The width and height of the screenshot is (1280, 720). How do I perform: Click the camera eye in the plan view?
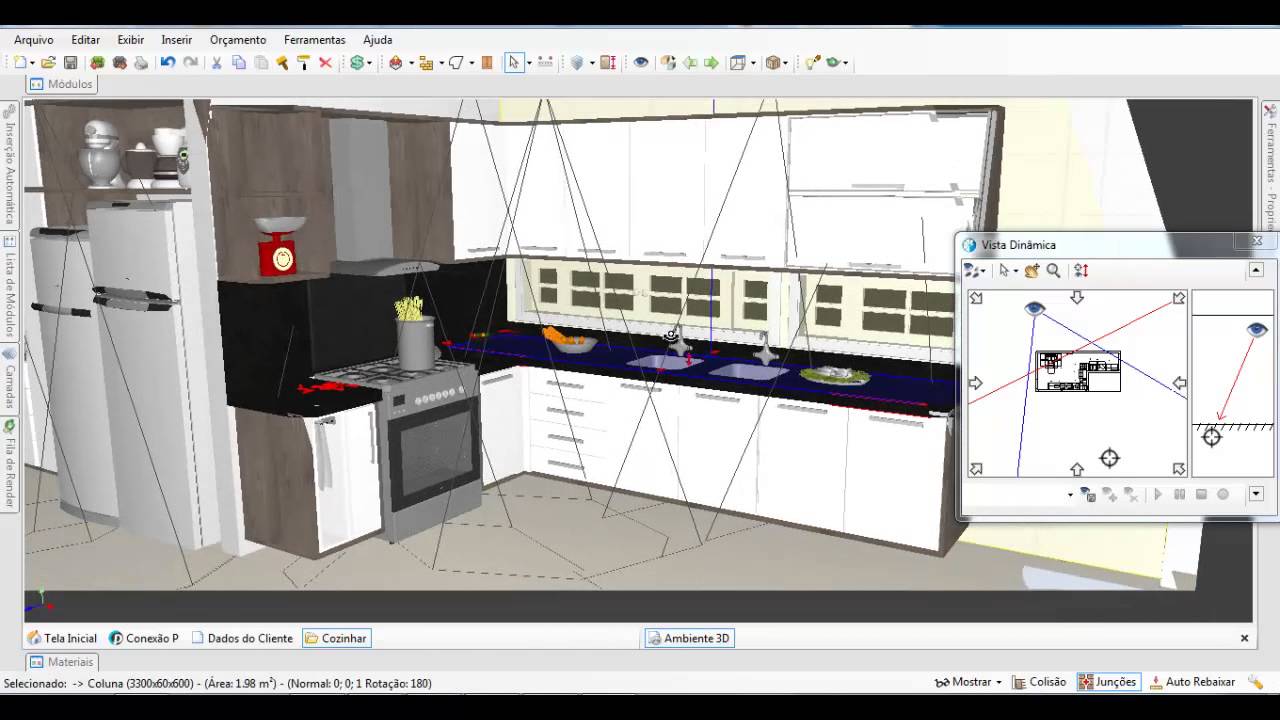click(x=1035, y=309)
